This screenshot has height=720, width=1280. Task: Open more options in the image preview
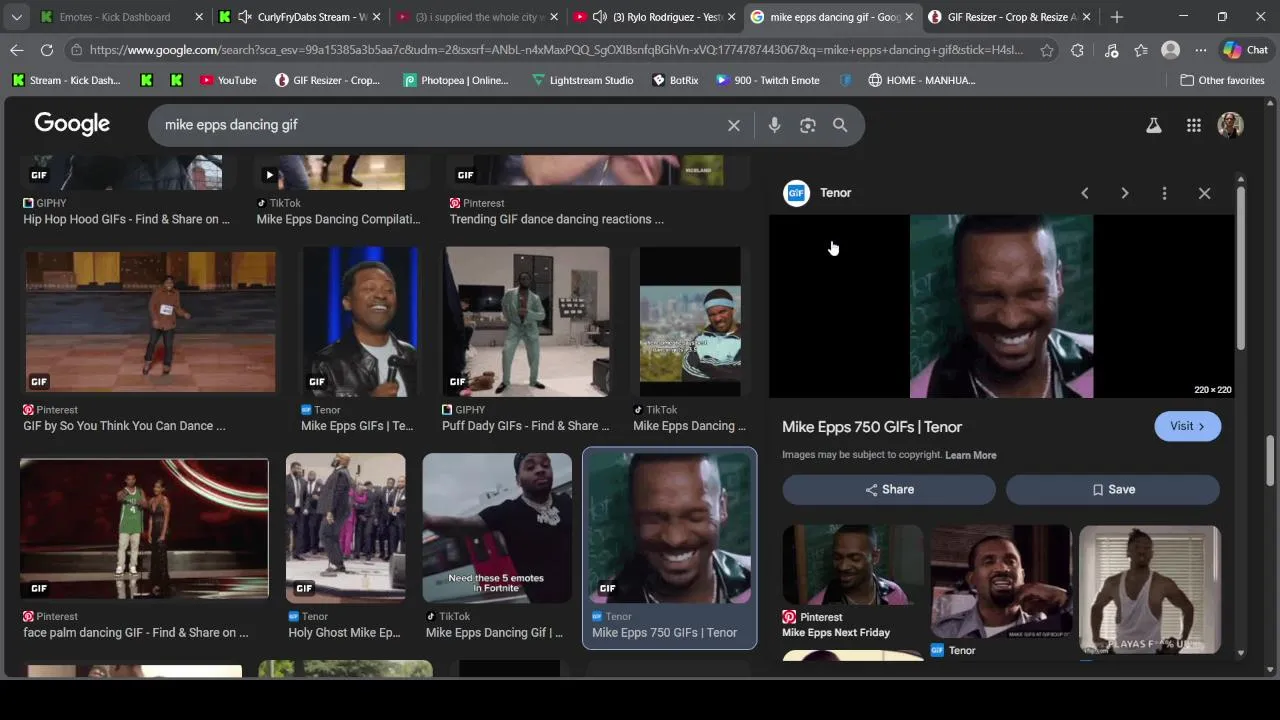pos(1164,193)
